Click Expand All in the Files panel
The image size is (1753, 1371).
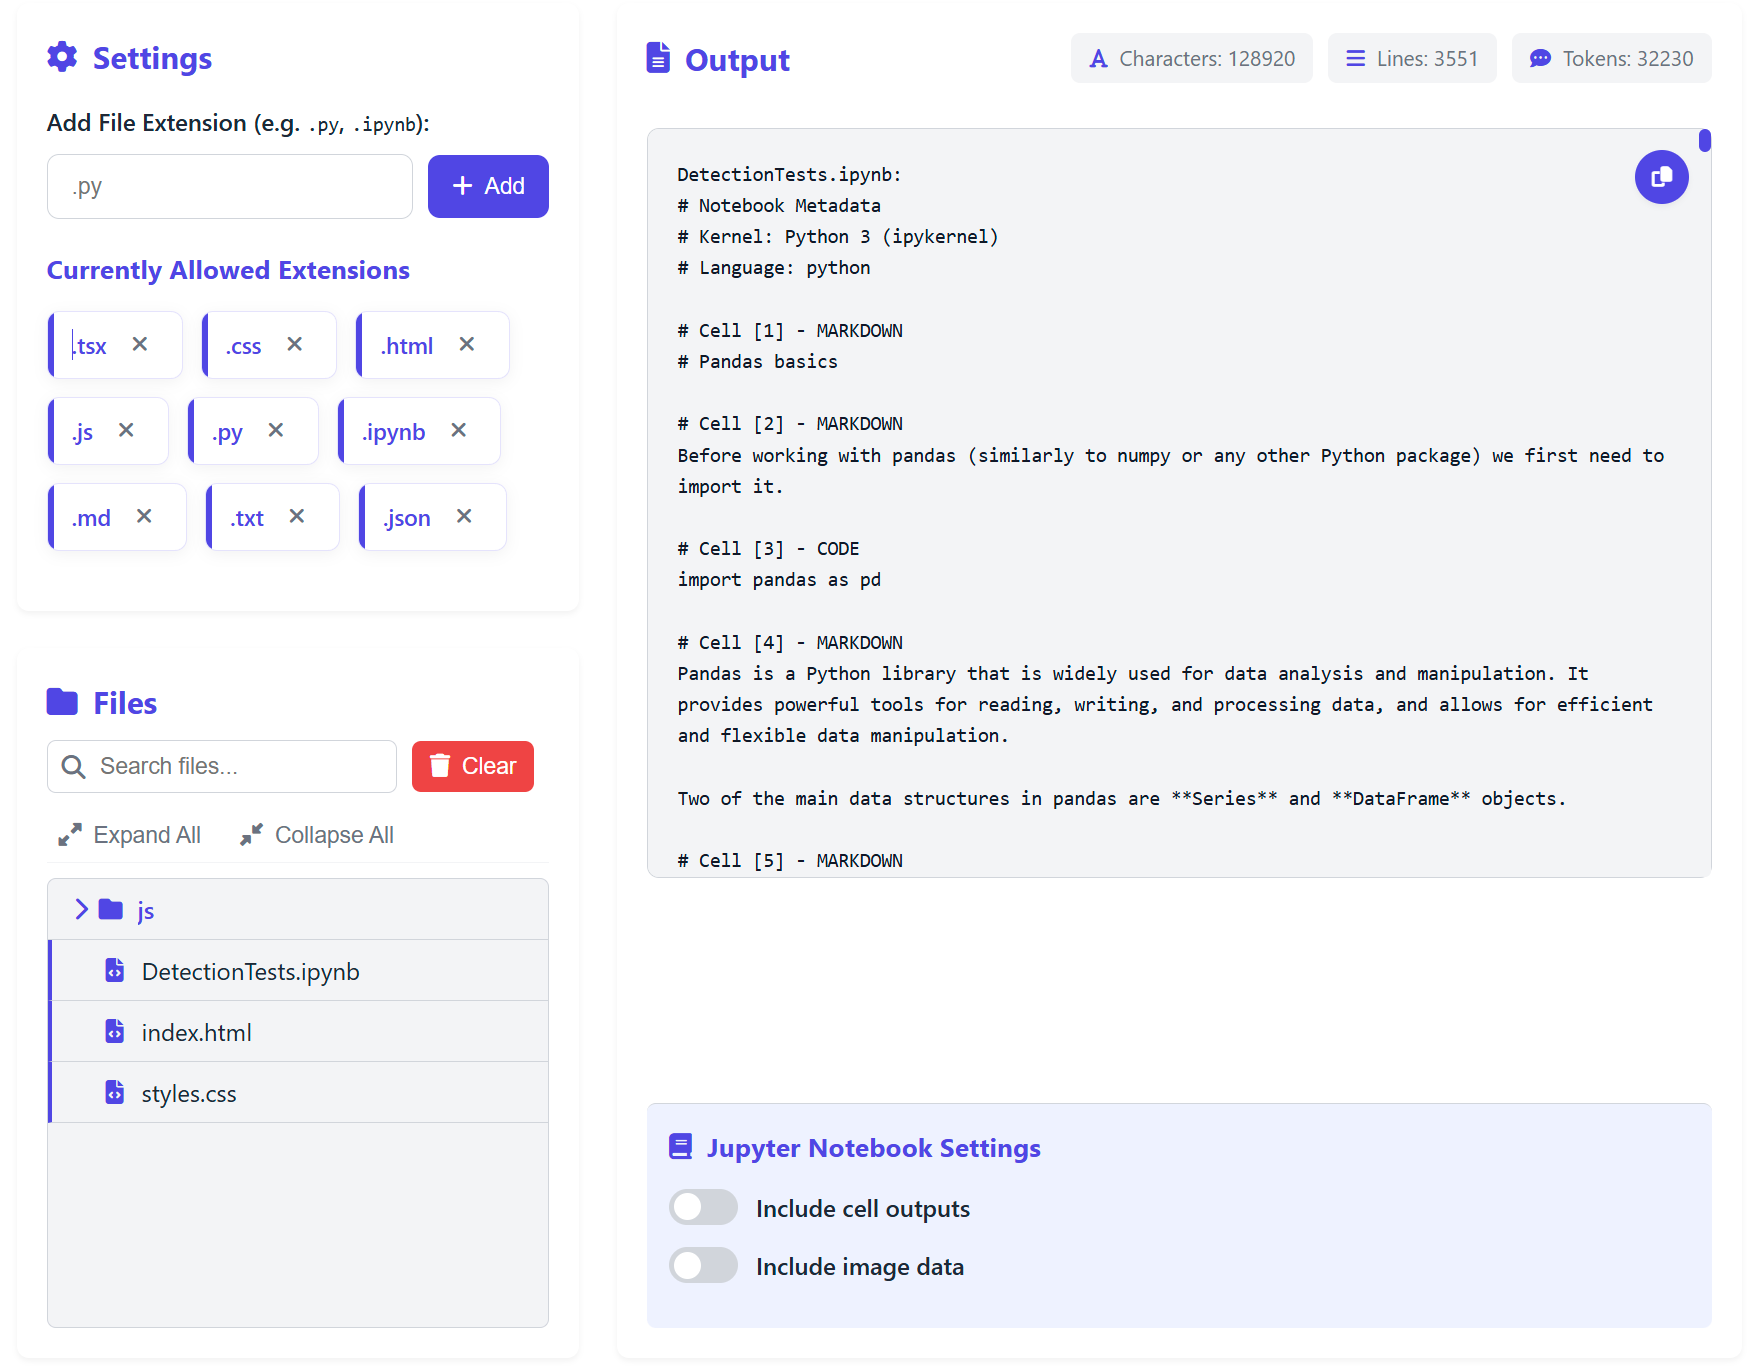128,834
